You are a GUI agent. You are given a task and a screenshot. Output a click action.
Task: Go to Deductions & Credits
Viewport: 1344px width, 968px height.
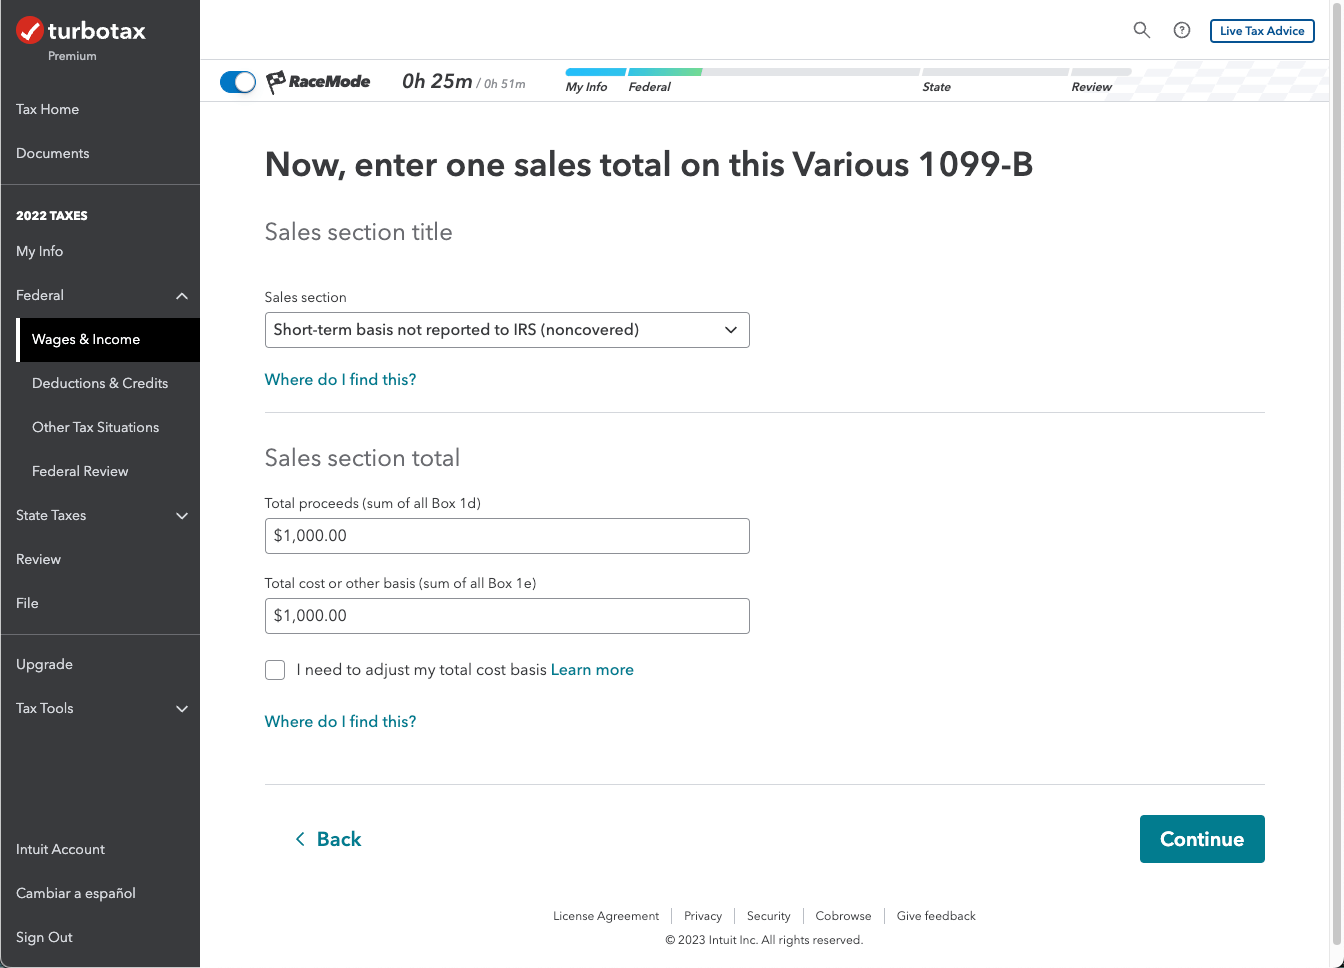(x=100, y=383)
